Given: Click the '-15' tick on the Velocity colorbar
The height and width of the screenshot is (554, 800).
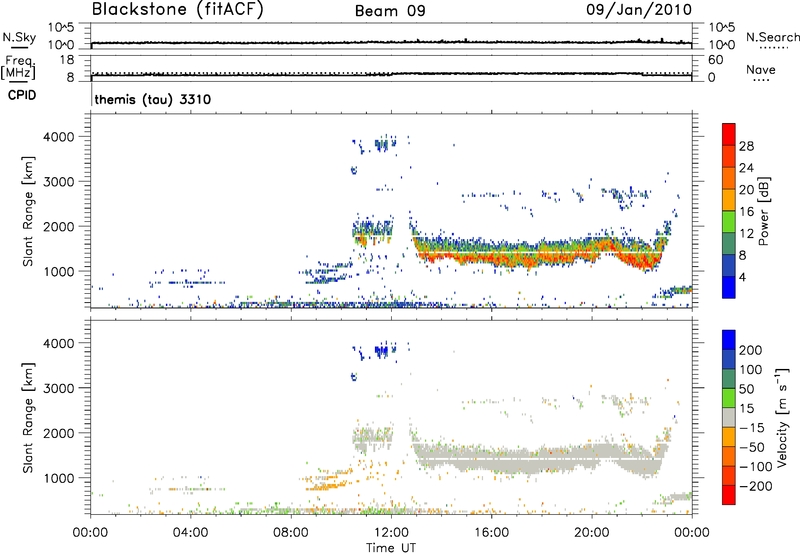Looking at the screenshot, I should coord(752,428).
